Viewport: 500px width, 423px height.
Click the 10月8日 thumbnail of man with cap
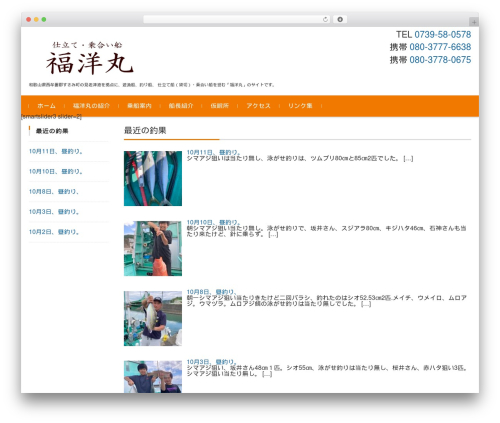153,318
